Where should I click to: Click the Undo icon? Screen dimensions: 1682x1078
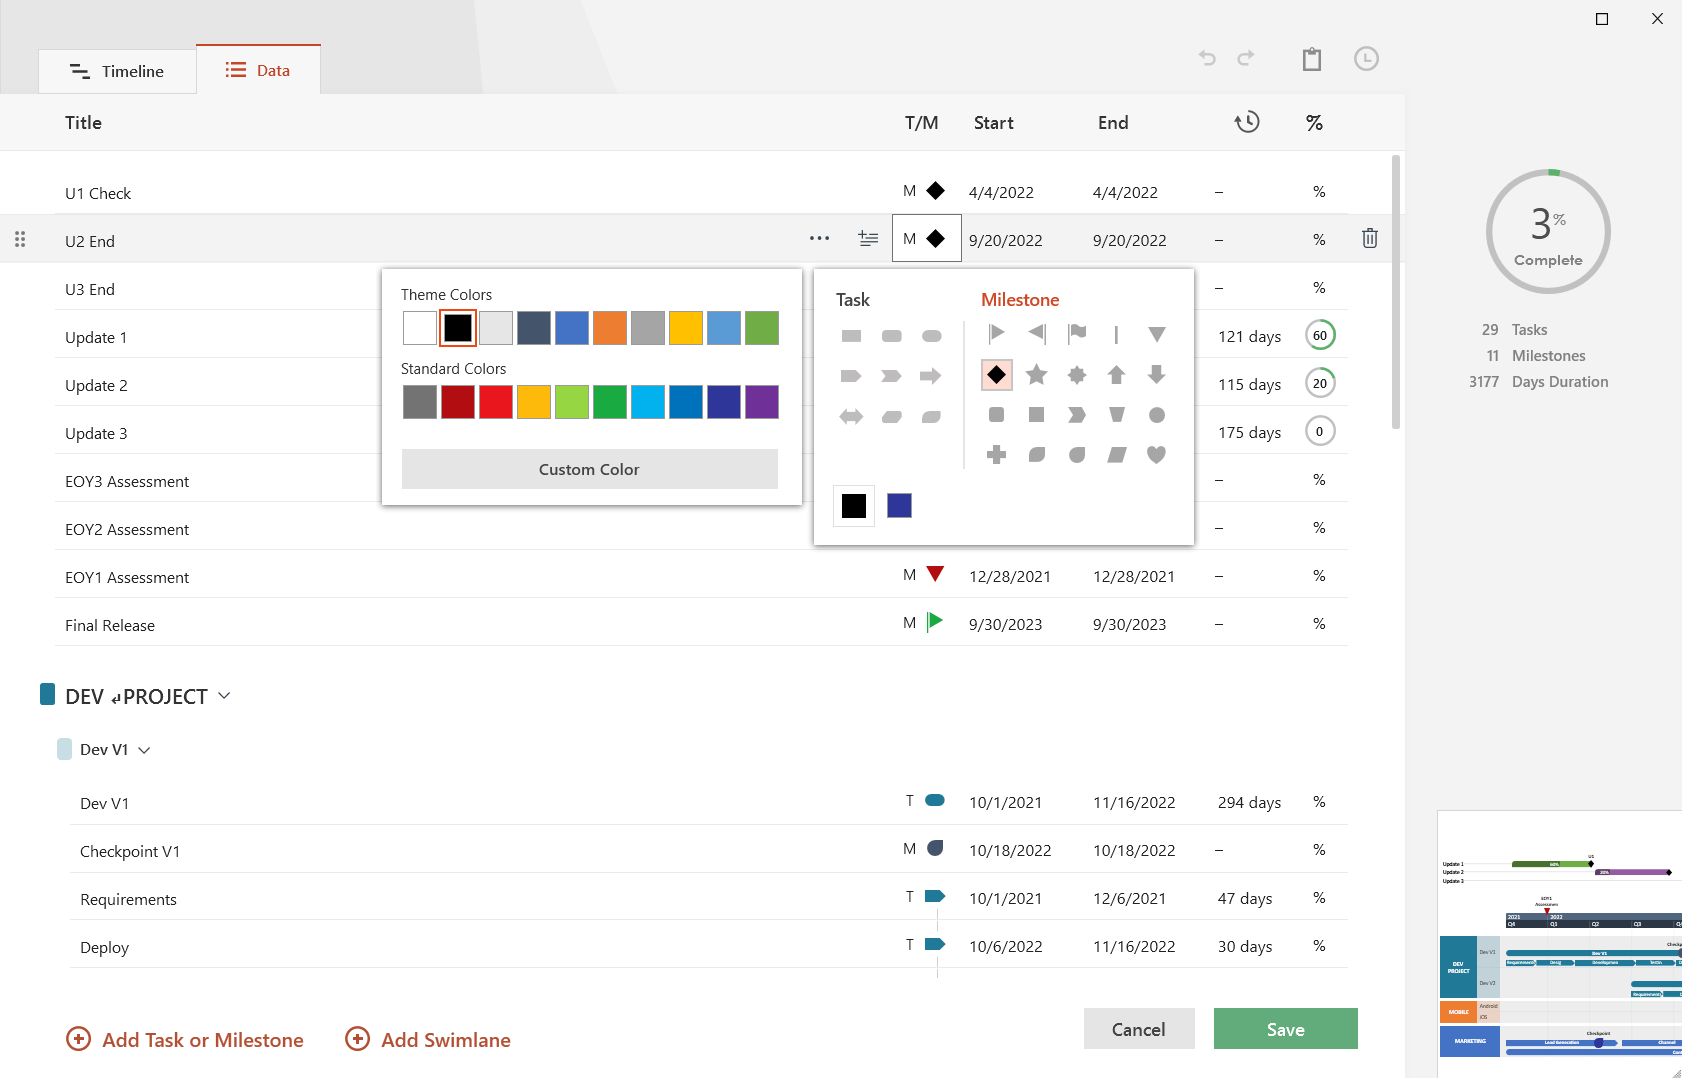1206,58
